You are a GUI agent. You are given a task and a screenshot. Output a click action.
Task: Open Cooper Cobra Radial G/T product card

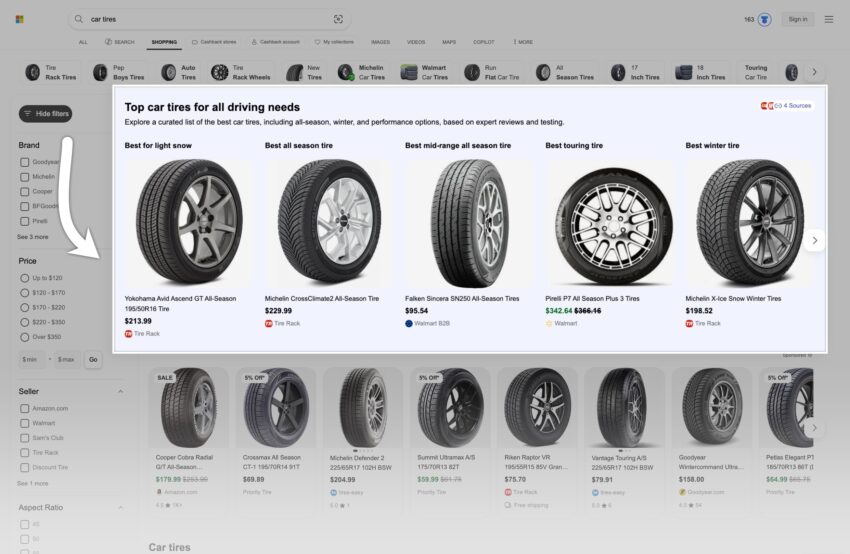(189, 439)
